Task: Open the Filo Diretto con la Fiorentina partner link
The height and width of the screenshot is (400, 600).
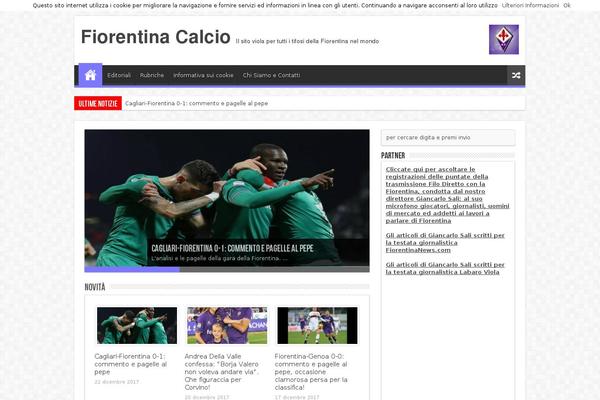Action: coord(447,195)
